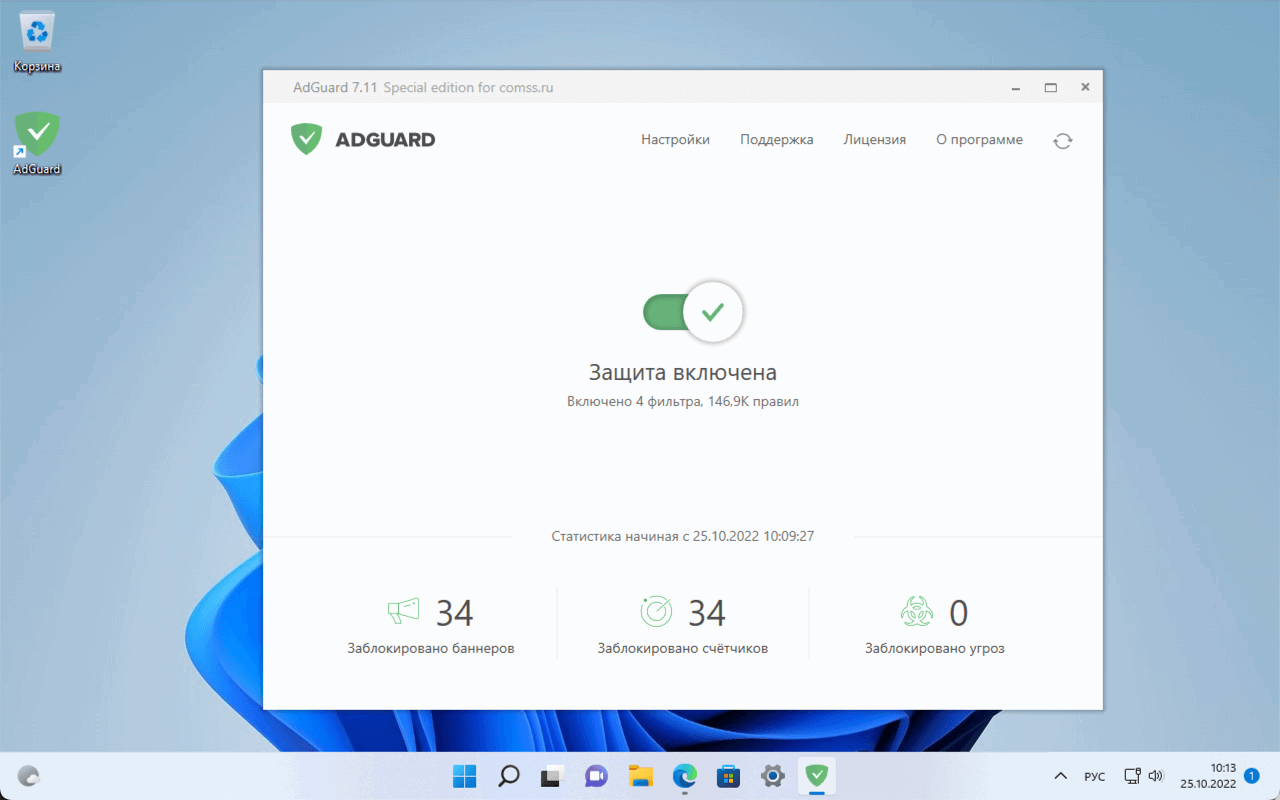Show hidden system tray icons
This screenshot has height=800, width=1280.
point(1061,776)
